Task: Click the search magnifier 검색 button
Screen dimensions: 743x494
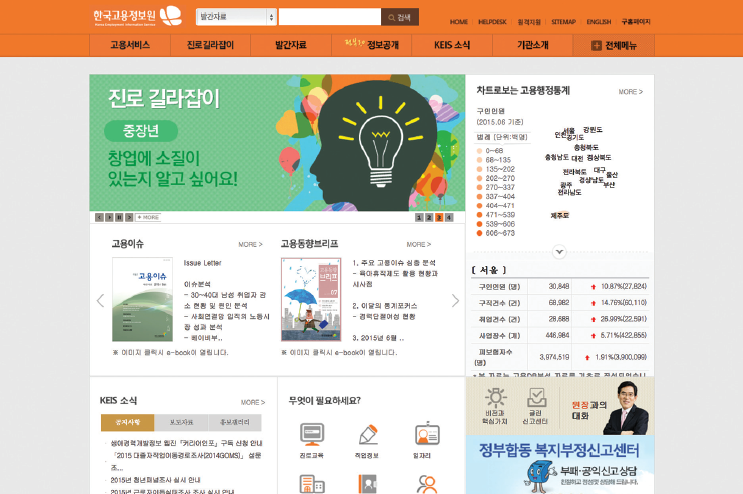Action: pyautogui.click(x=399, y=17)
